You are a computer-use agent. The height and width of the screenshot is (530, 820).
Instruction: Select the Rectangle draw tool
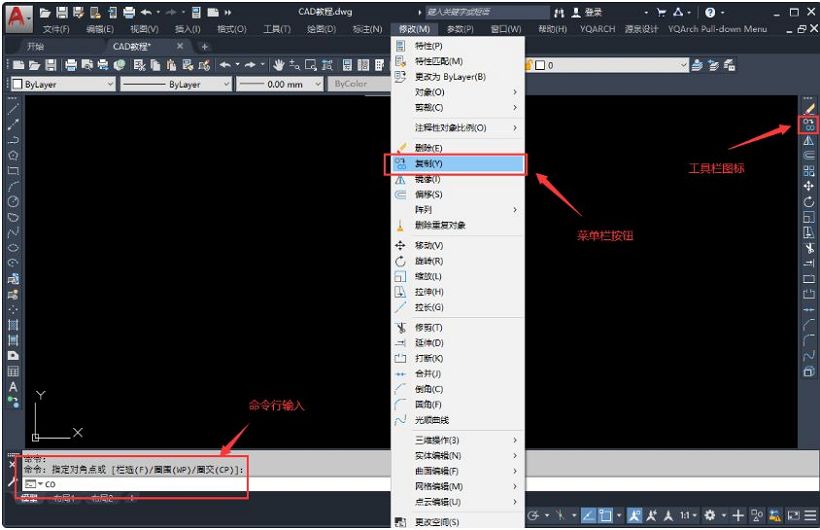13,171
